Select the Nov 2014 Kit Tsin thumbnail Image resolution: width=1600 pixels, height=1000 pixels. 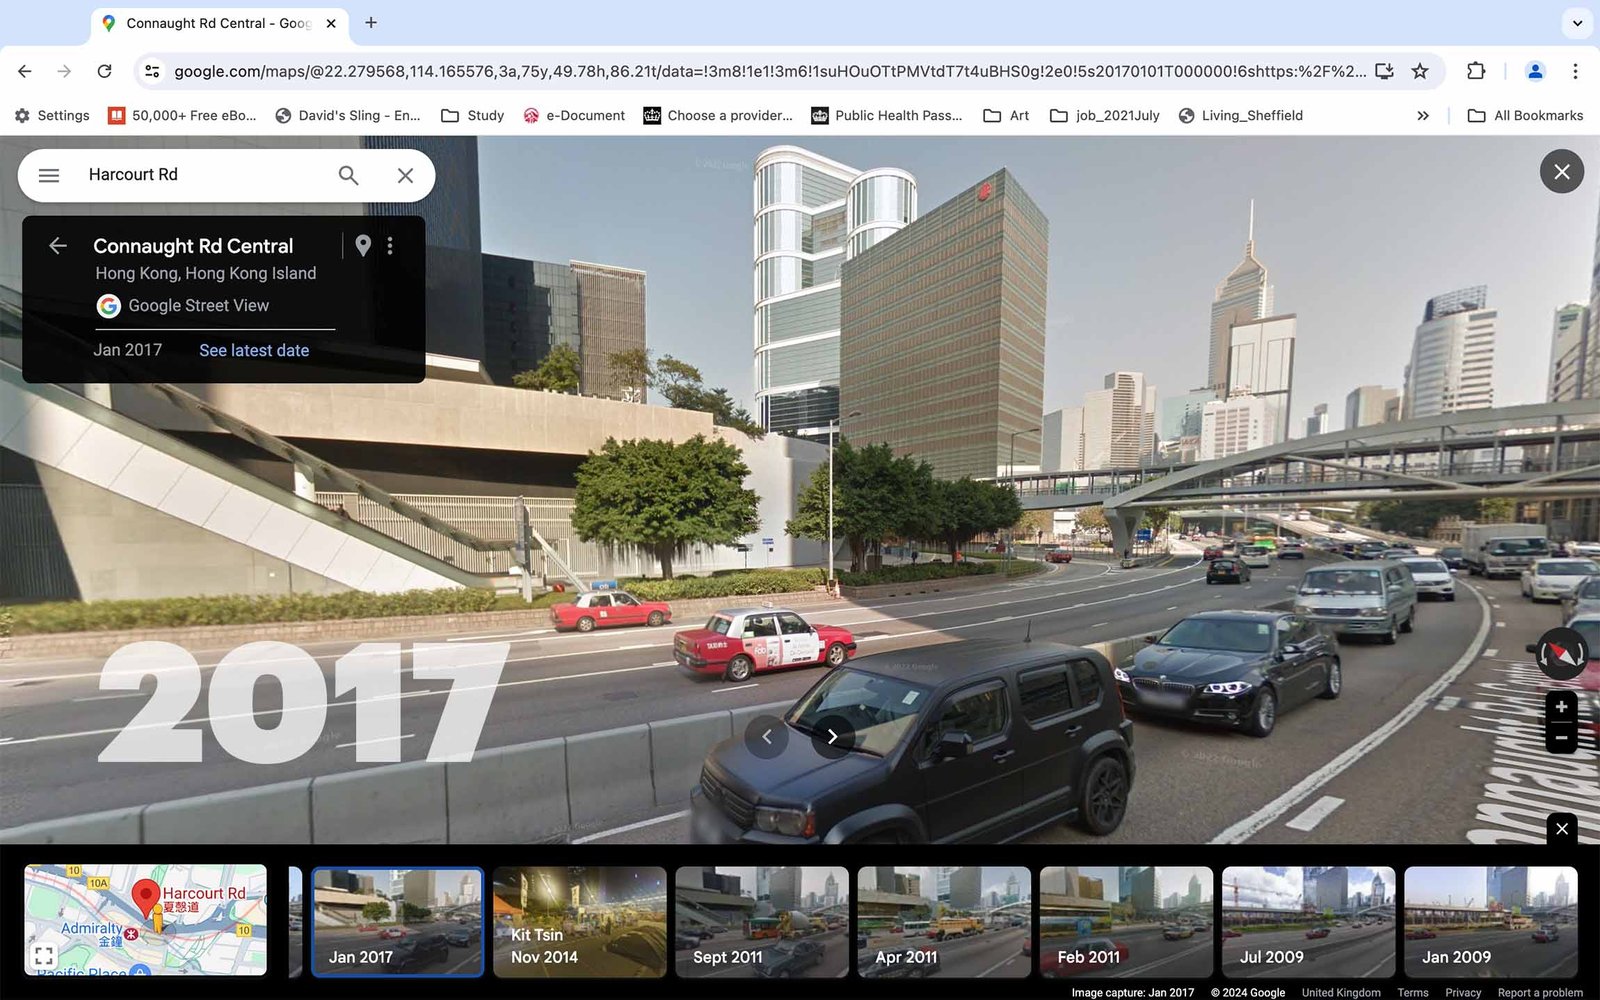pyautogui.click(x=579, y=921)
